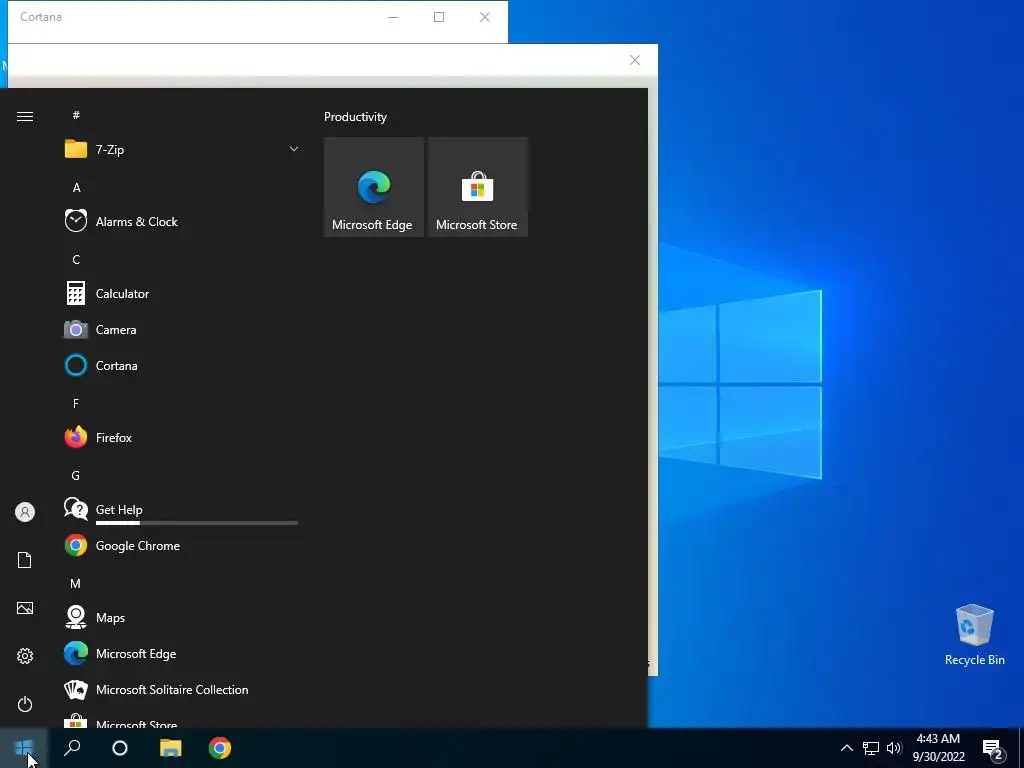The width and height of the screenshot is (1024, 768).
Task: Expand the Start menu hamburger navigation
Action: pos(25,116)
